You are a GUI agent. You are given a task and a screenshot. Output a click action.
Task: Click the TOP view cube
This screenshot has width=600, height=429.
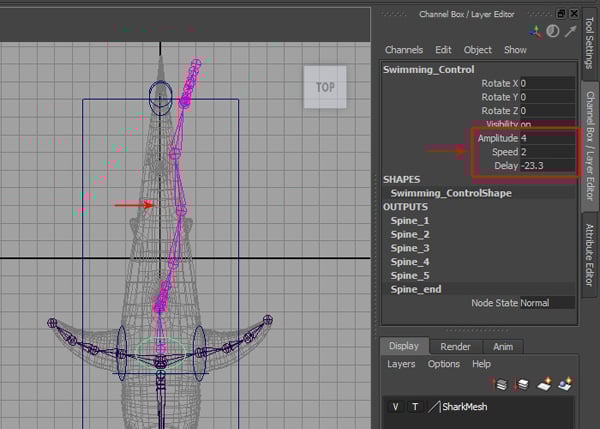pyautogui.click(x=325, y=87)
